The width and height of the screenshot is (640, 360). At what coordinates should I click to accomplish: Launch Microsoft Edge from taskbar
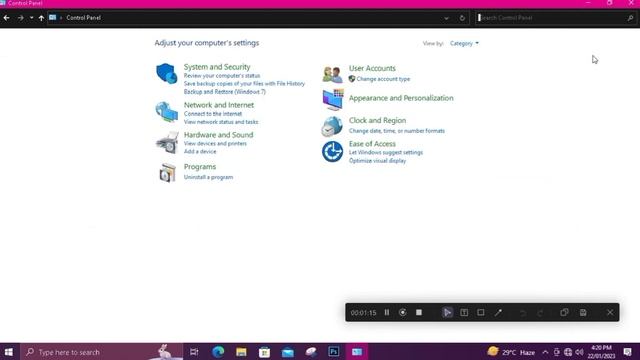tap(218, 352)
